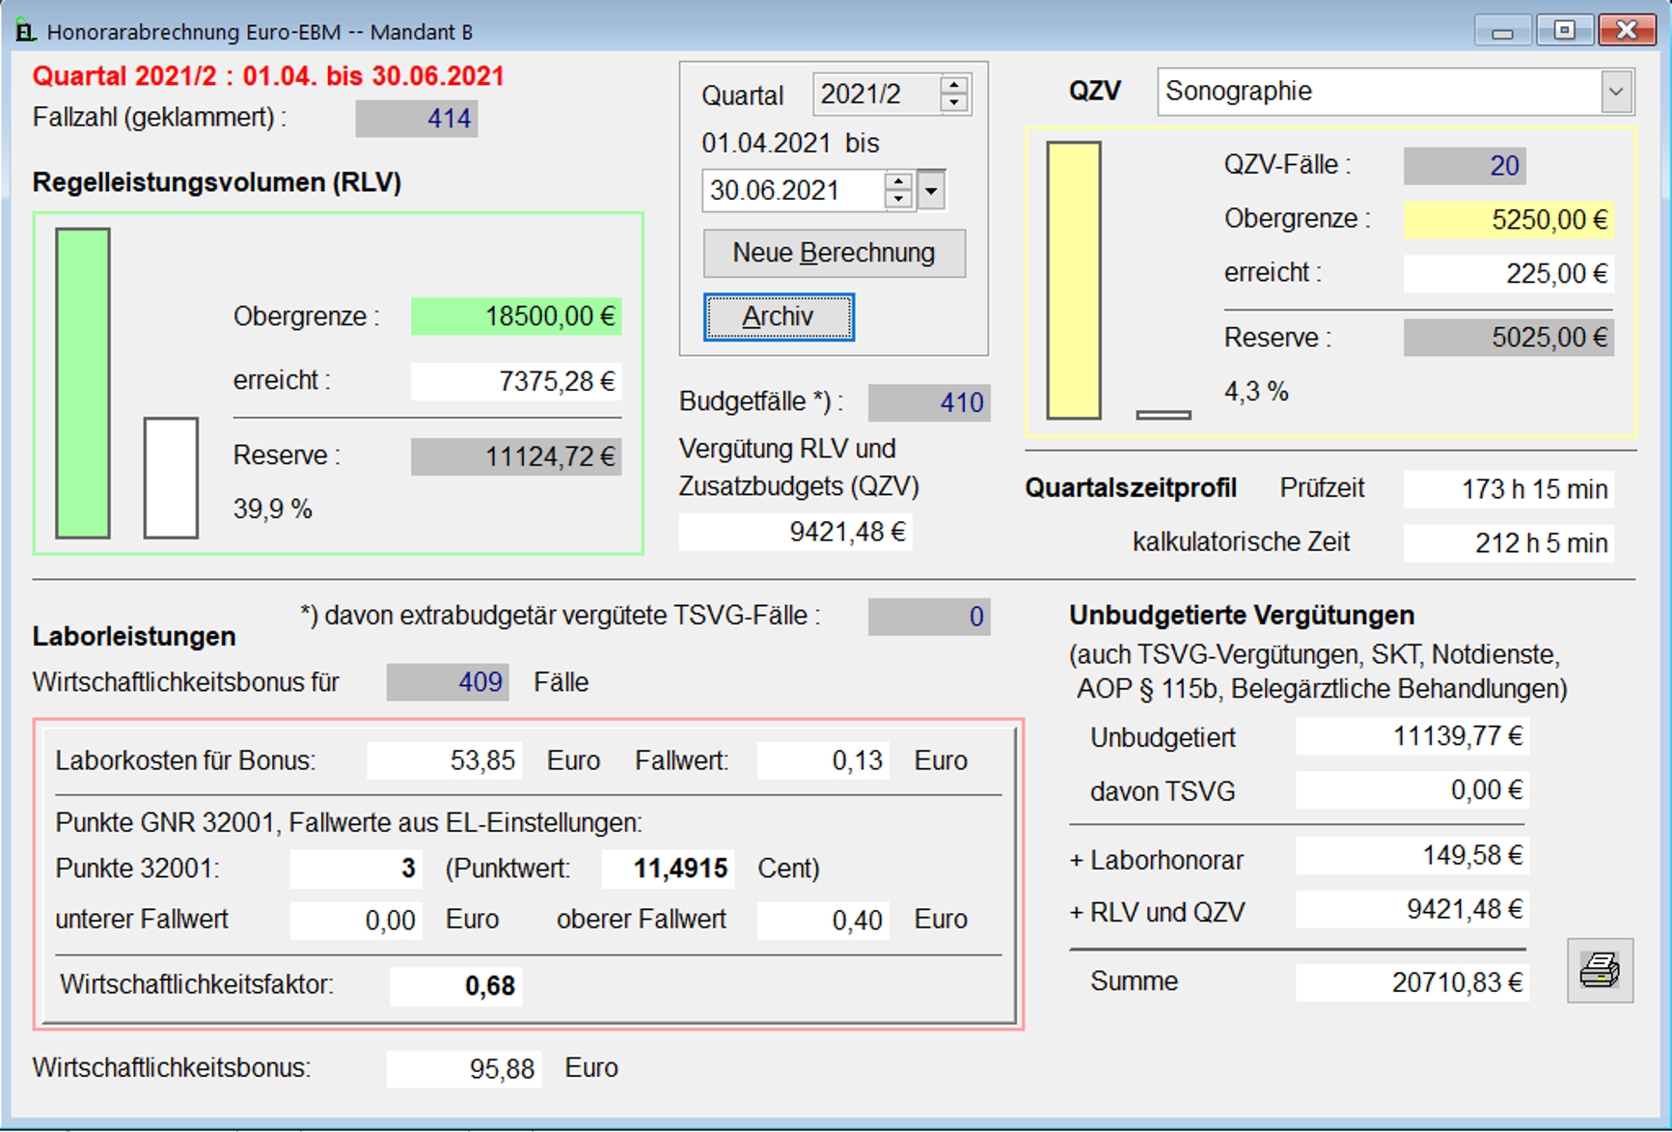Click the green RLV budget bar
This screenshot has width=1672, height=1132.
[83, 383]
